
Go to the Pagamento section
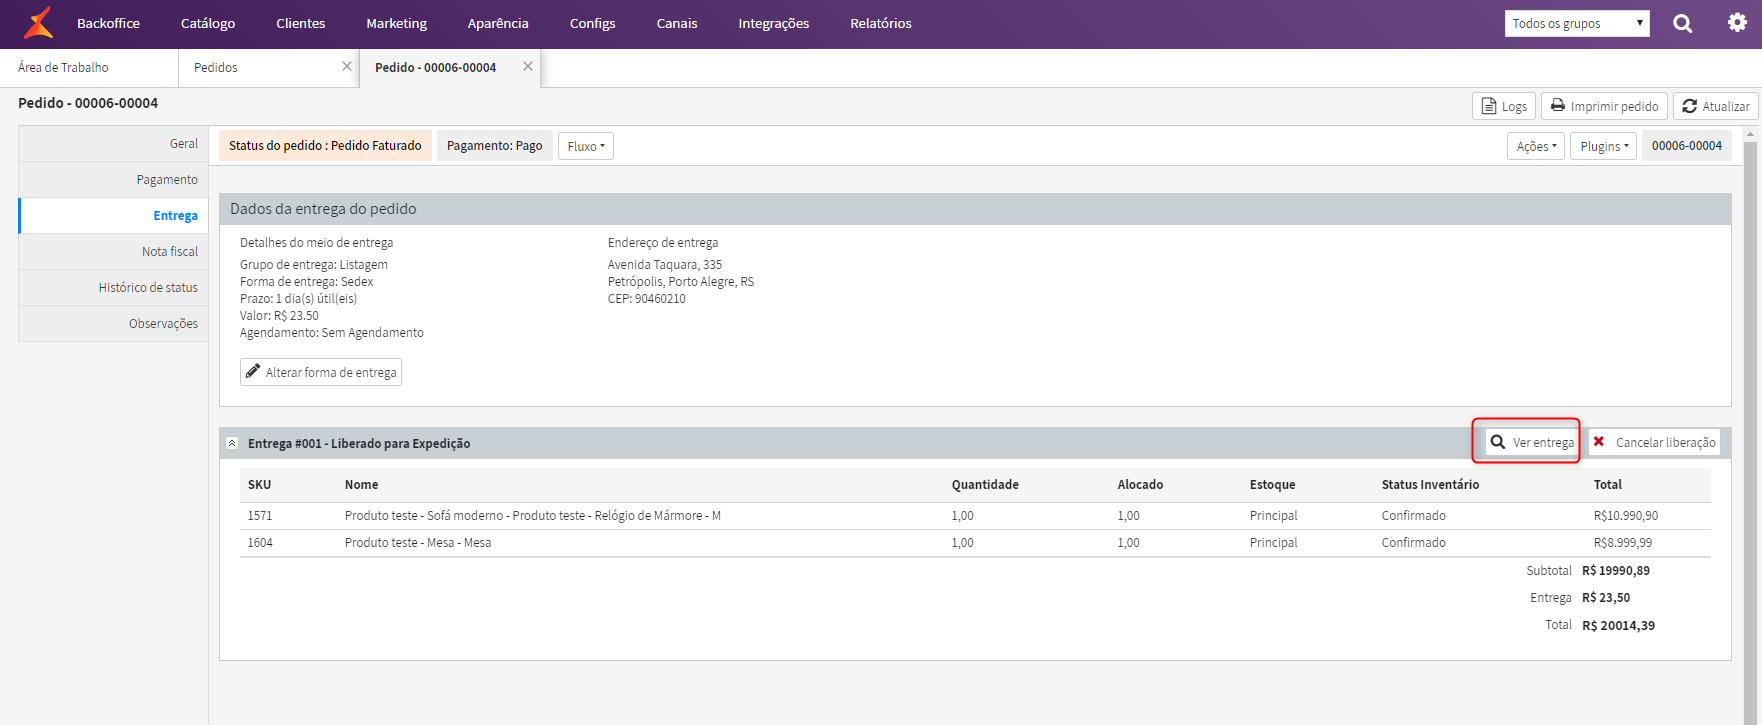coord(113,180)
